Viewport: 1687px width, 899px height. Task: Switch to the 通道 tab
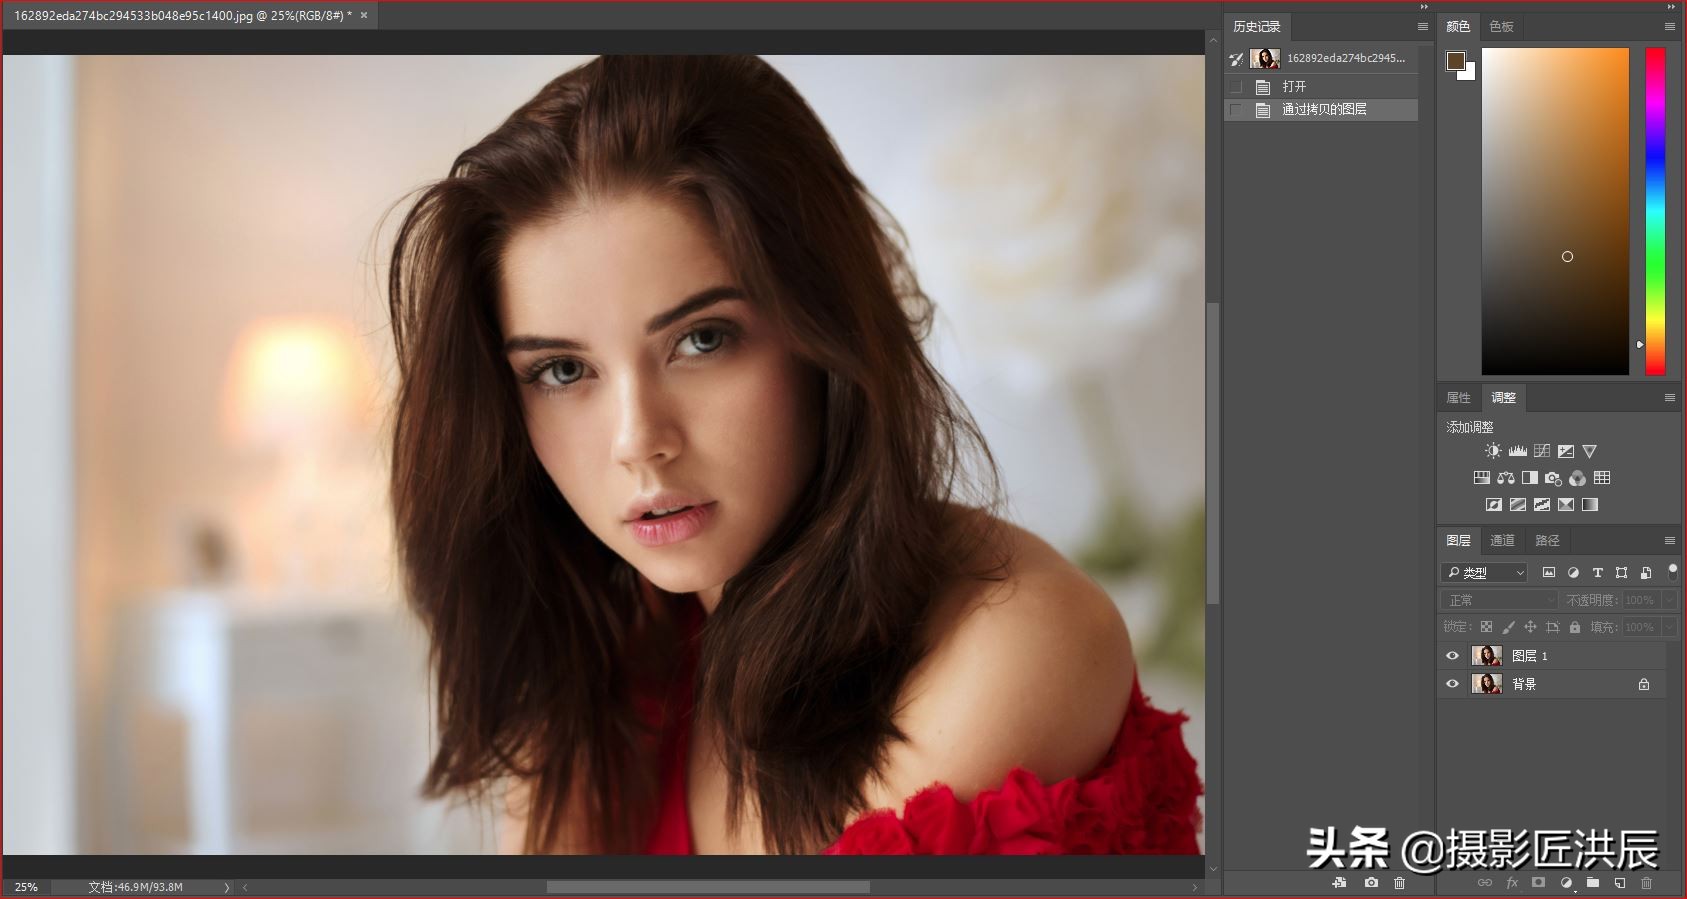(1502, 541)
